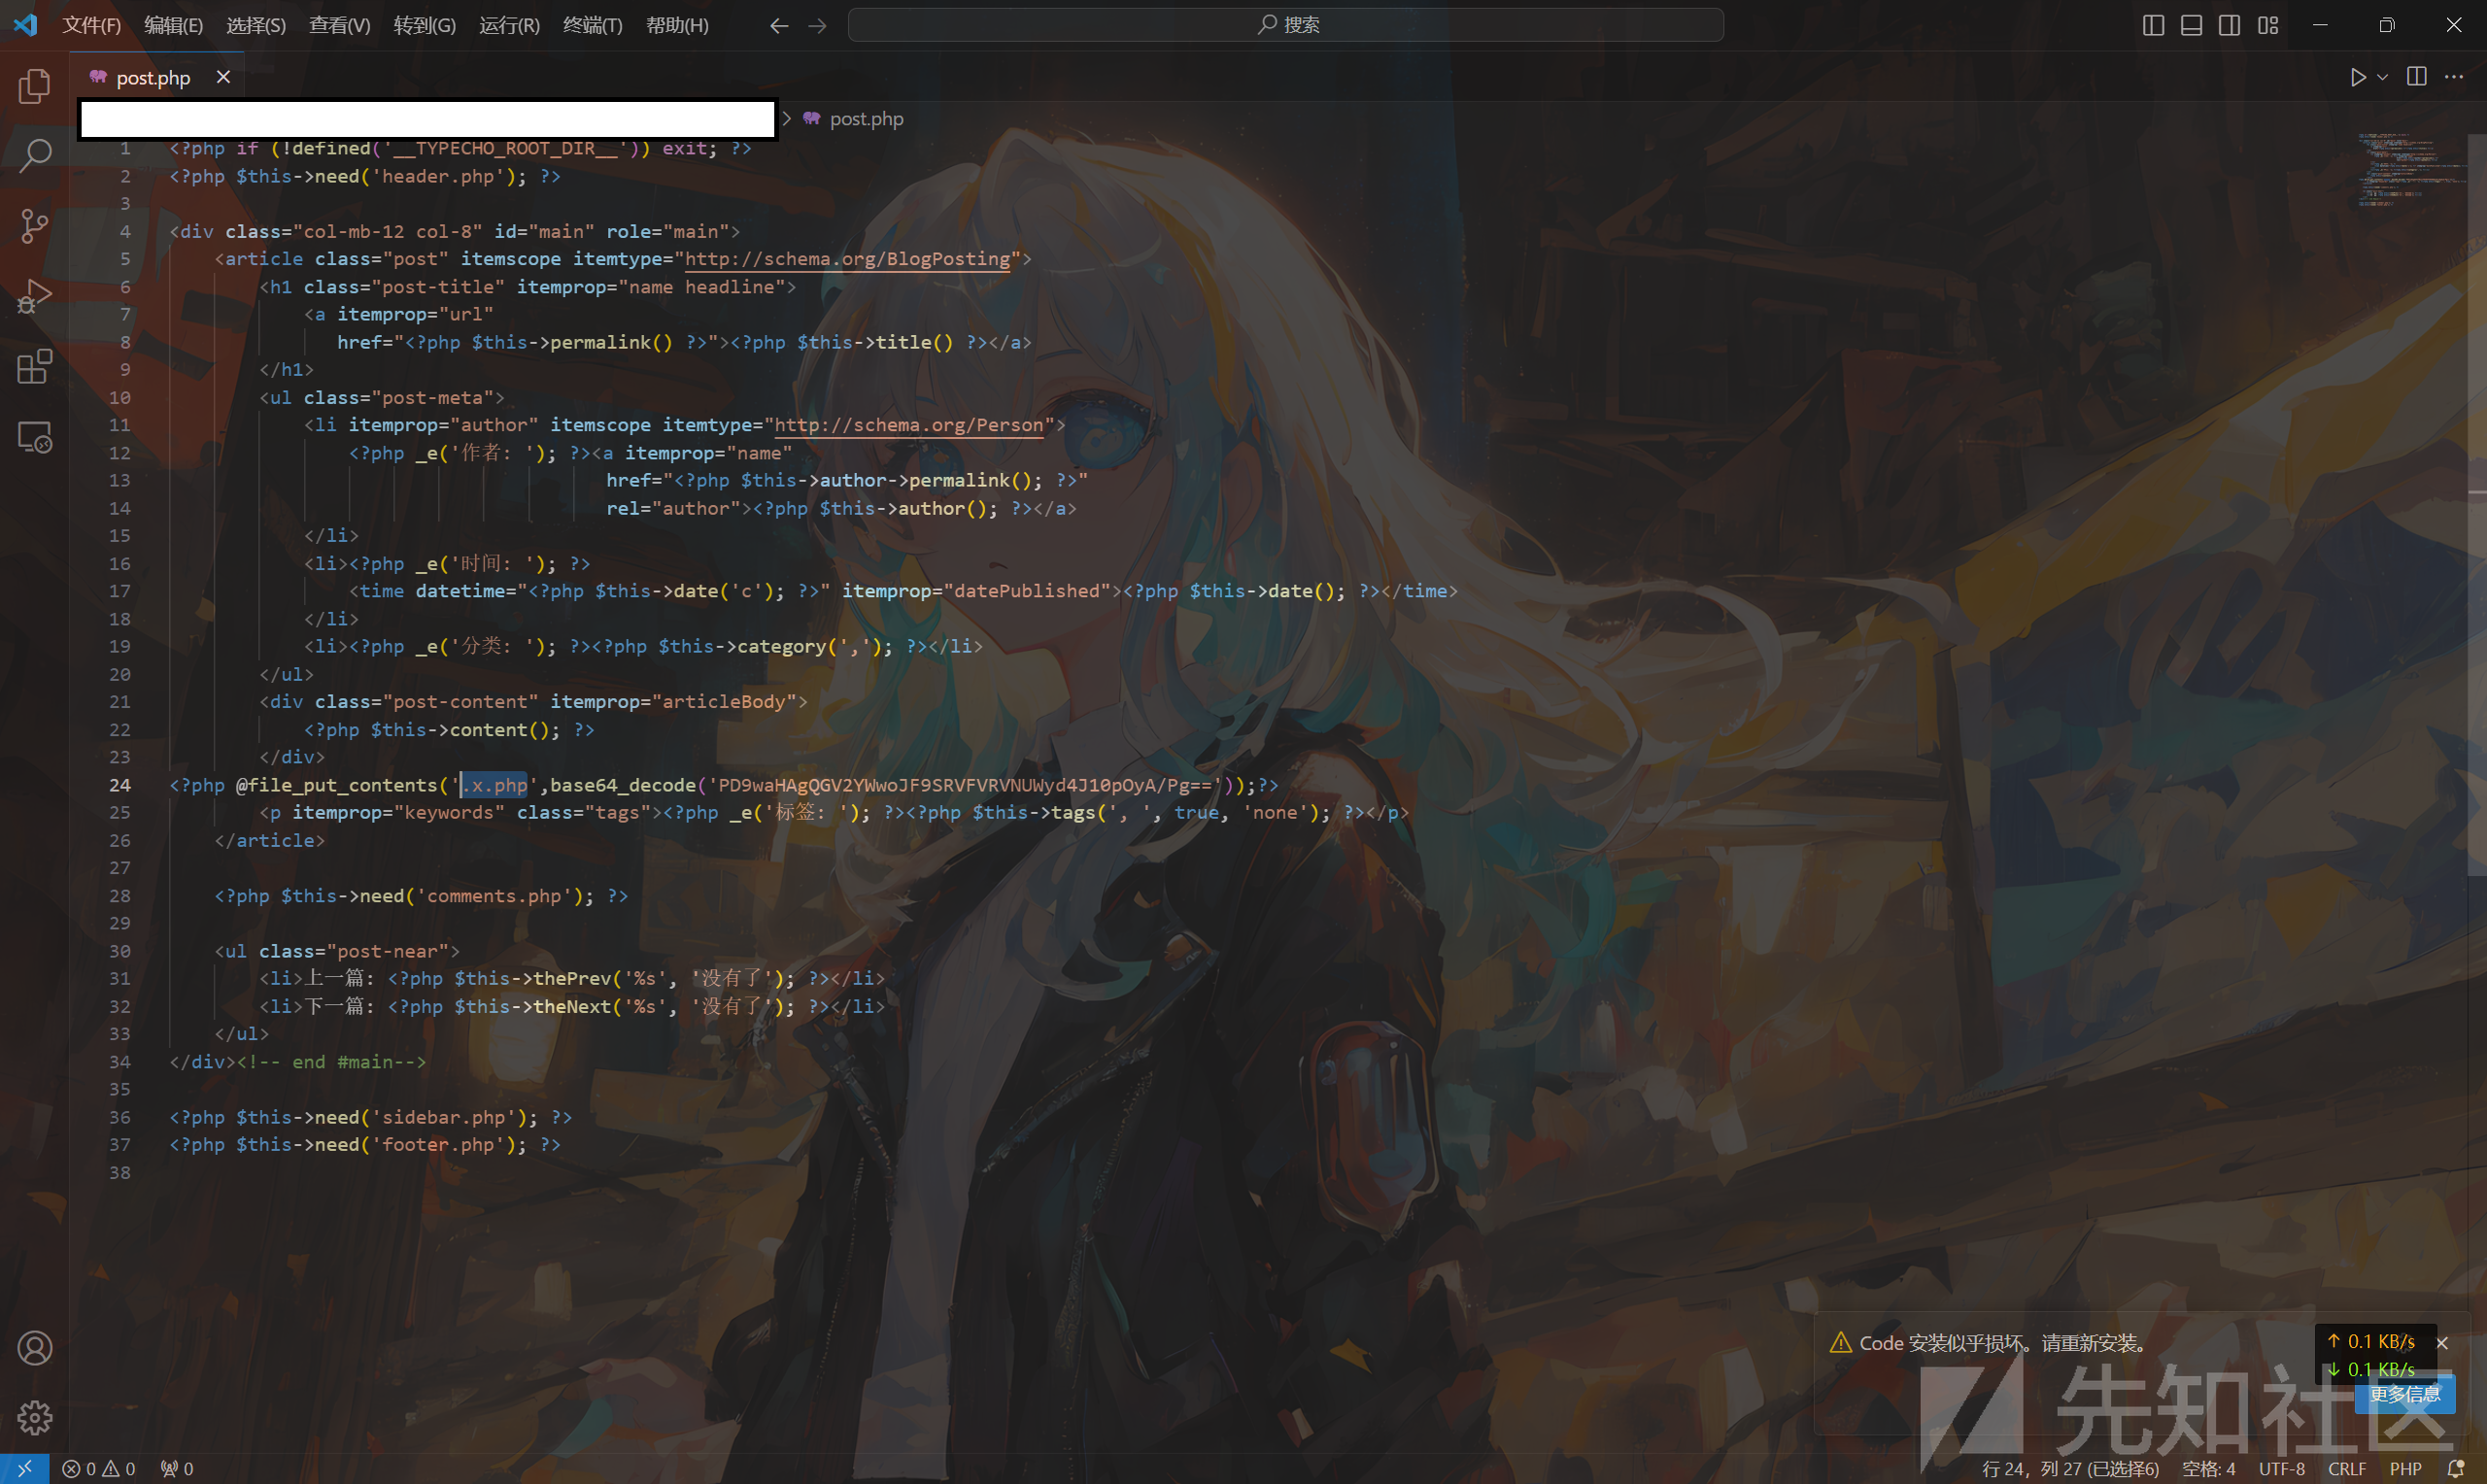The image size is (2487, 1484).
Task: Click the ports forwarded status item
Action: 177,1468
